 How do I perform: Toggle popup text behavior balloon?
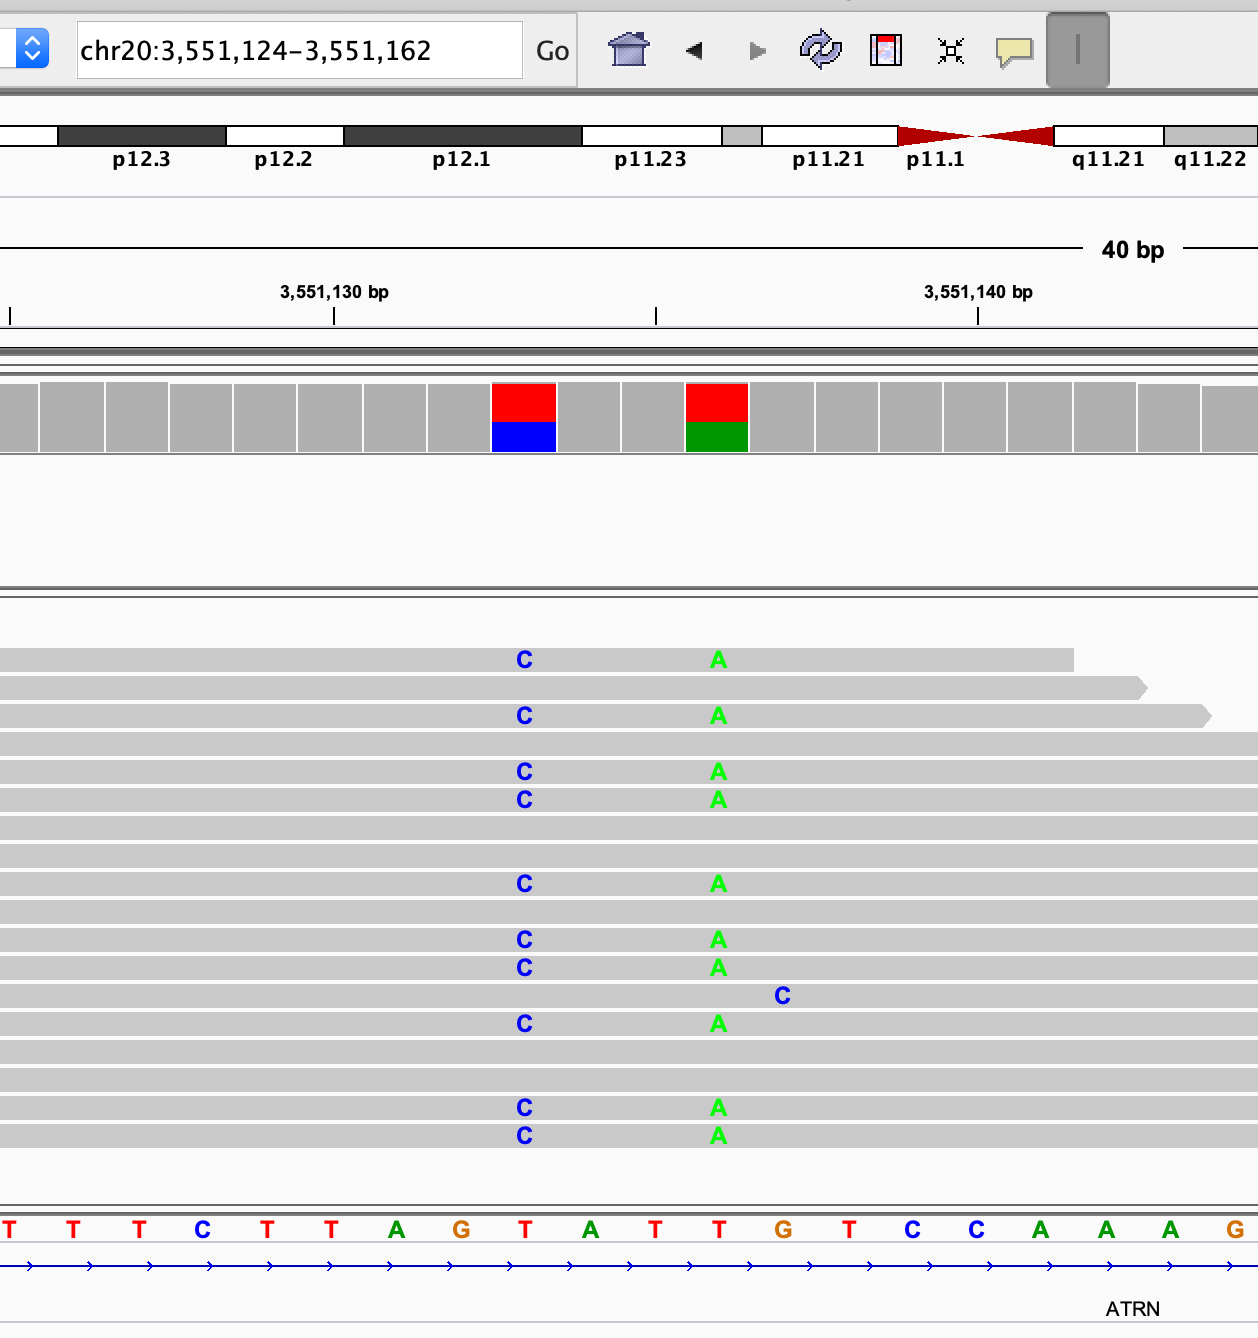click(1015, 50)
